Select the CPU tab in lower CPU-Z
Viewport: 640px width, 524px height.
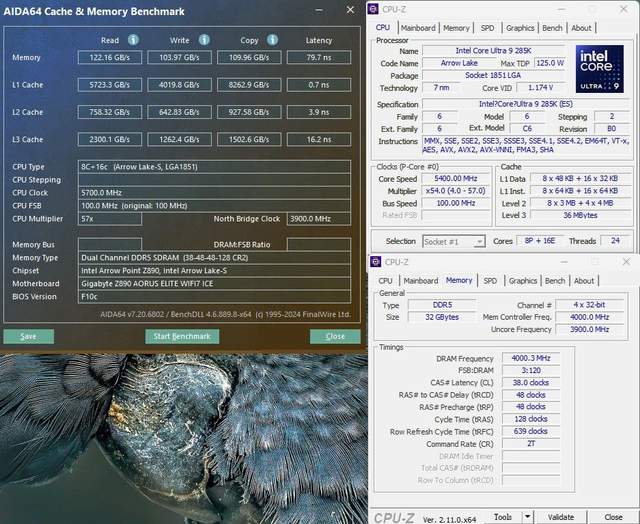385,281
